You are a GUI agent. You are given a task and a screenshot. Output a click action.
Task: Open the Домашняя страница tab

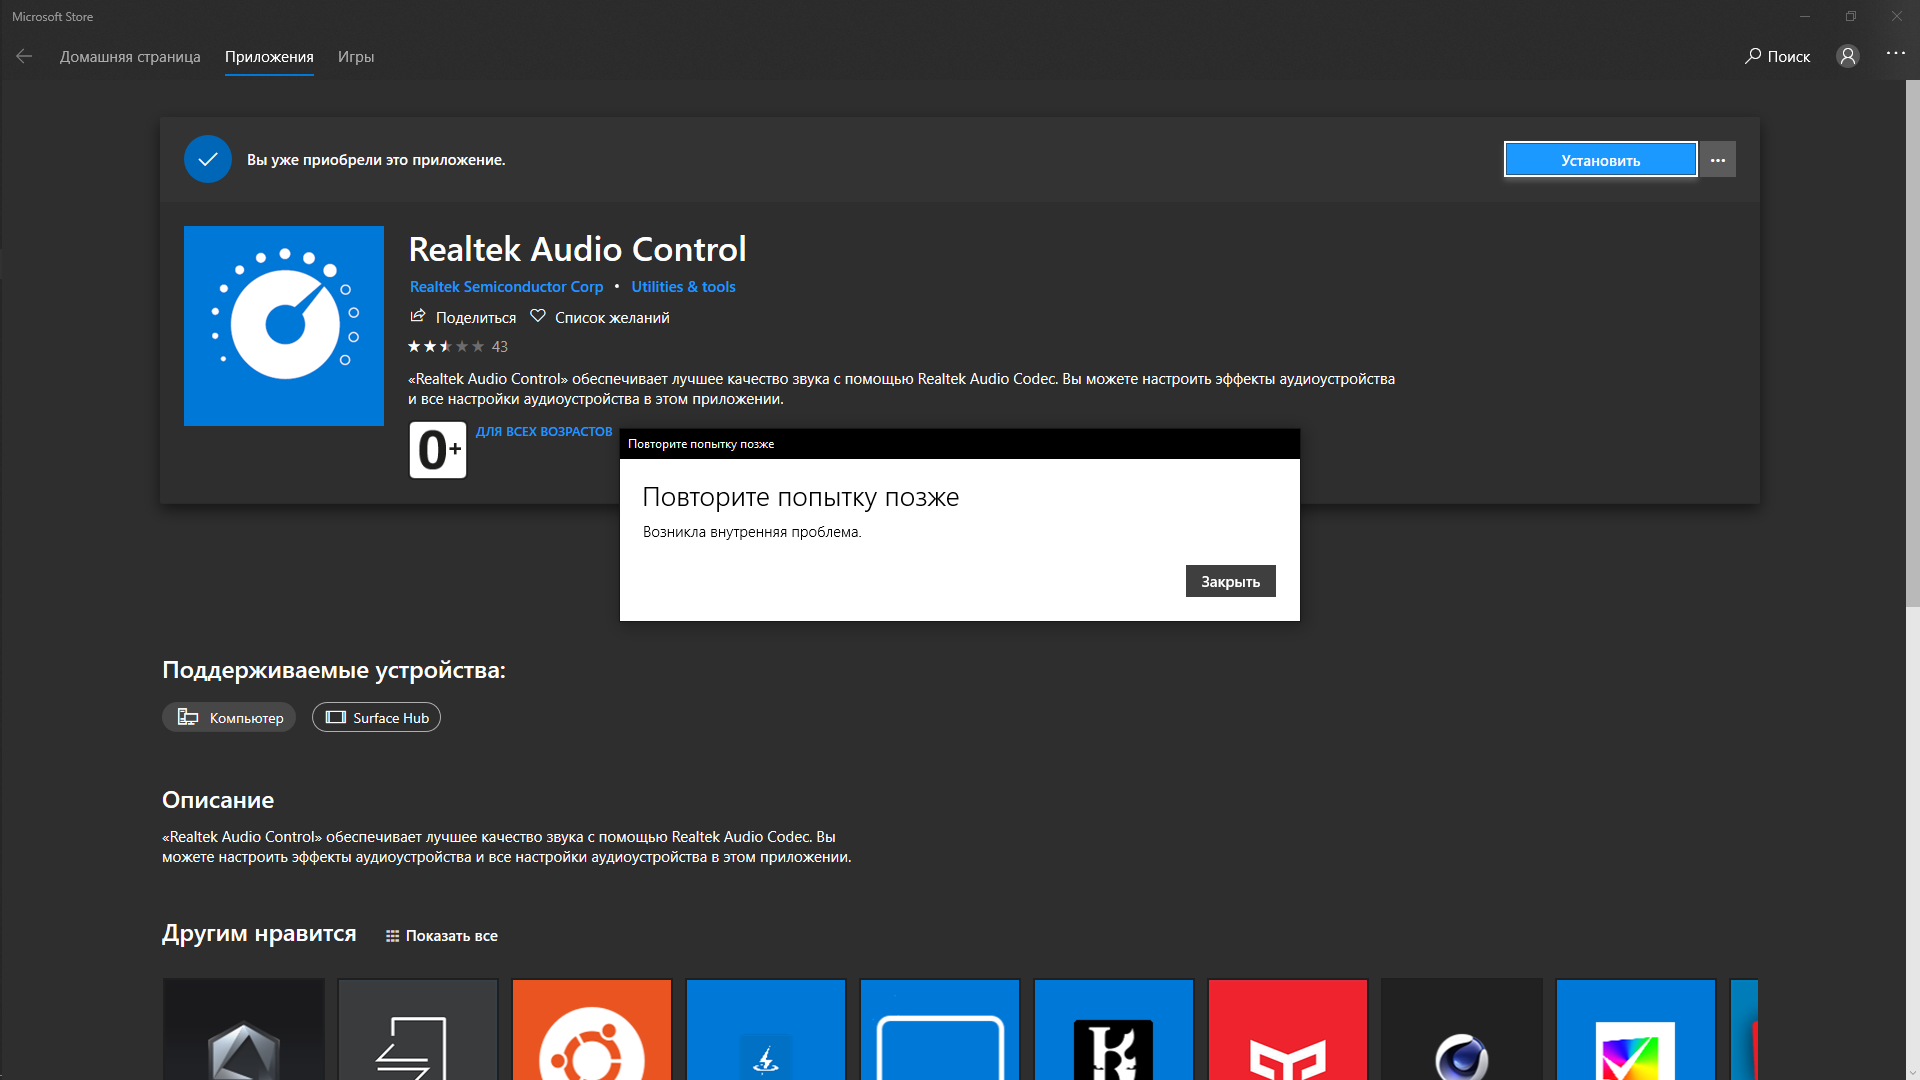coord(130,57)
